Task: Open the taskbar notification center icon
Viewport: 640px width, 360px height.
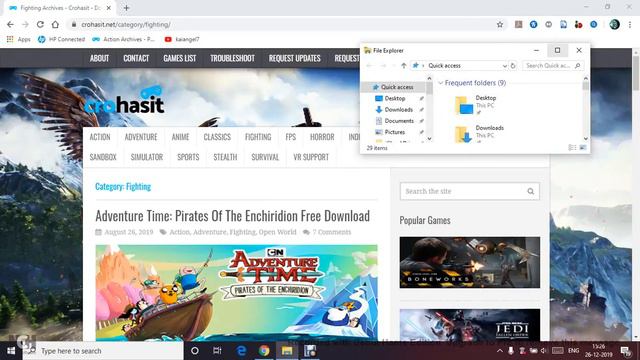Action: tap(625, 351)
